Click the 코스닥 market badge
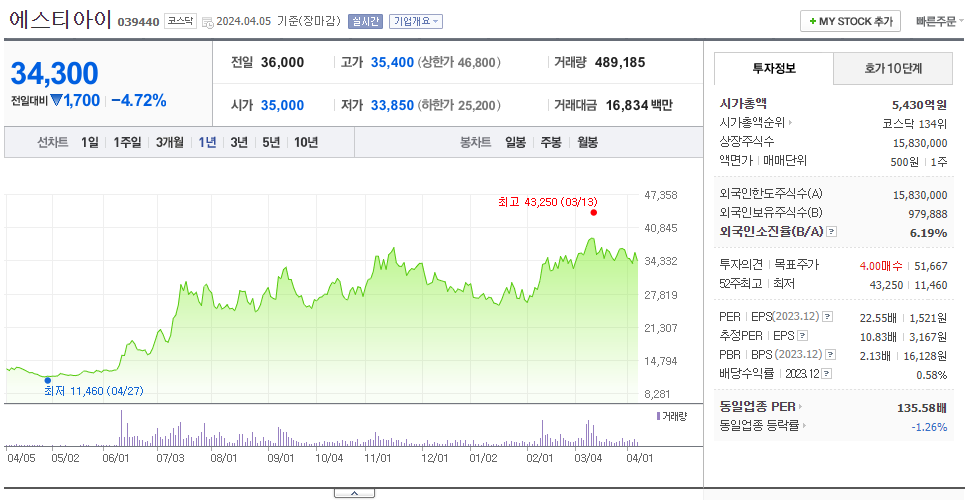The width and height of the screenshot is (968, 500). coord(180,22)
